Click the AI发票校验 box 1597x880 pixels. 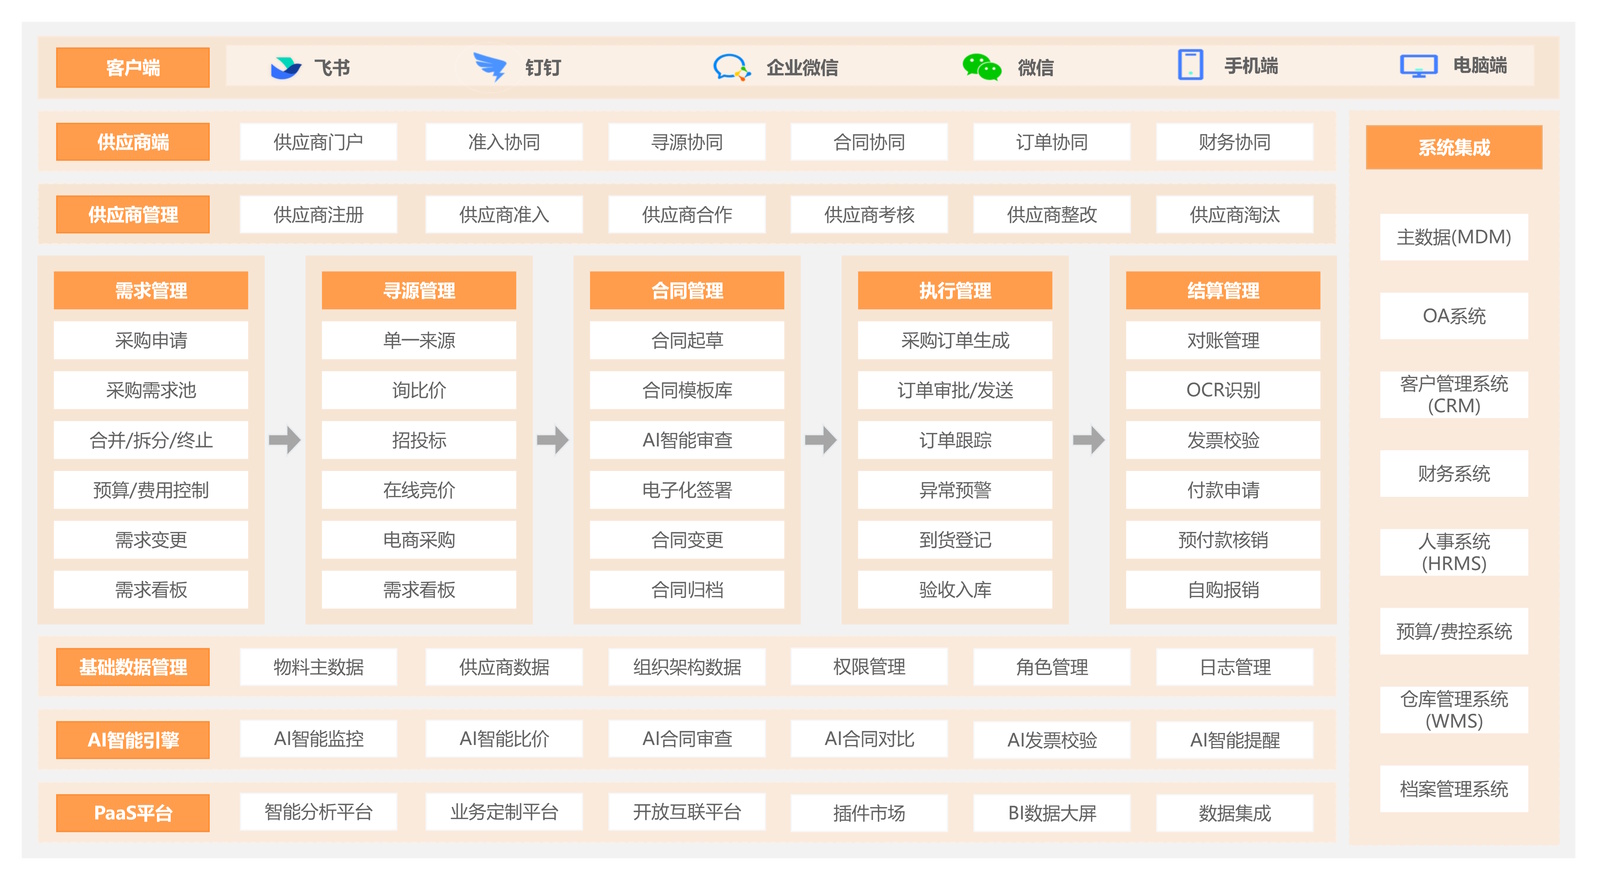pyautogui.click(x=1052, y=740)
